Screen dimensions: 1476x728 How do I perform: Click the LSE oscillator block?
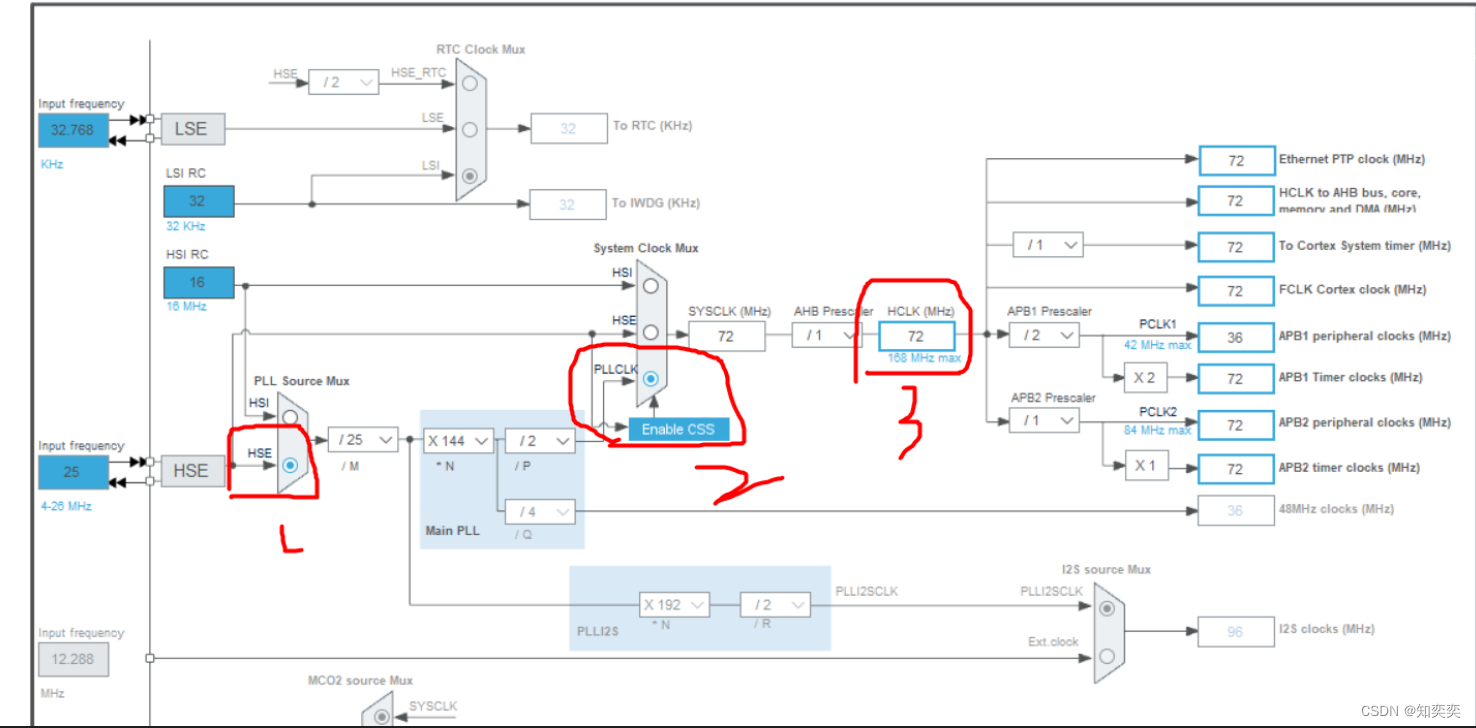(191, 129)
